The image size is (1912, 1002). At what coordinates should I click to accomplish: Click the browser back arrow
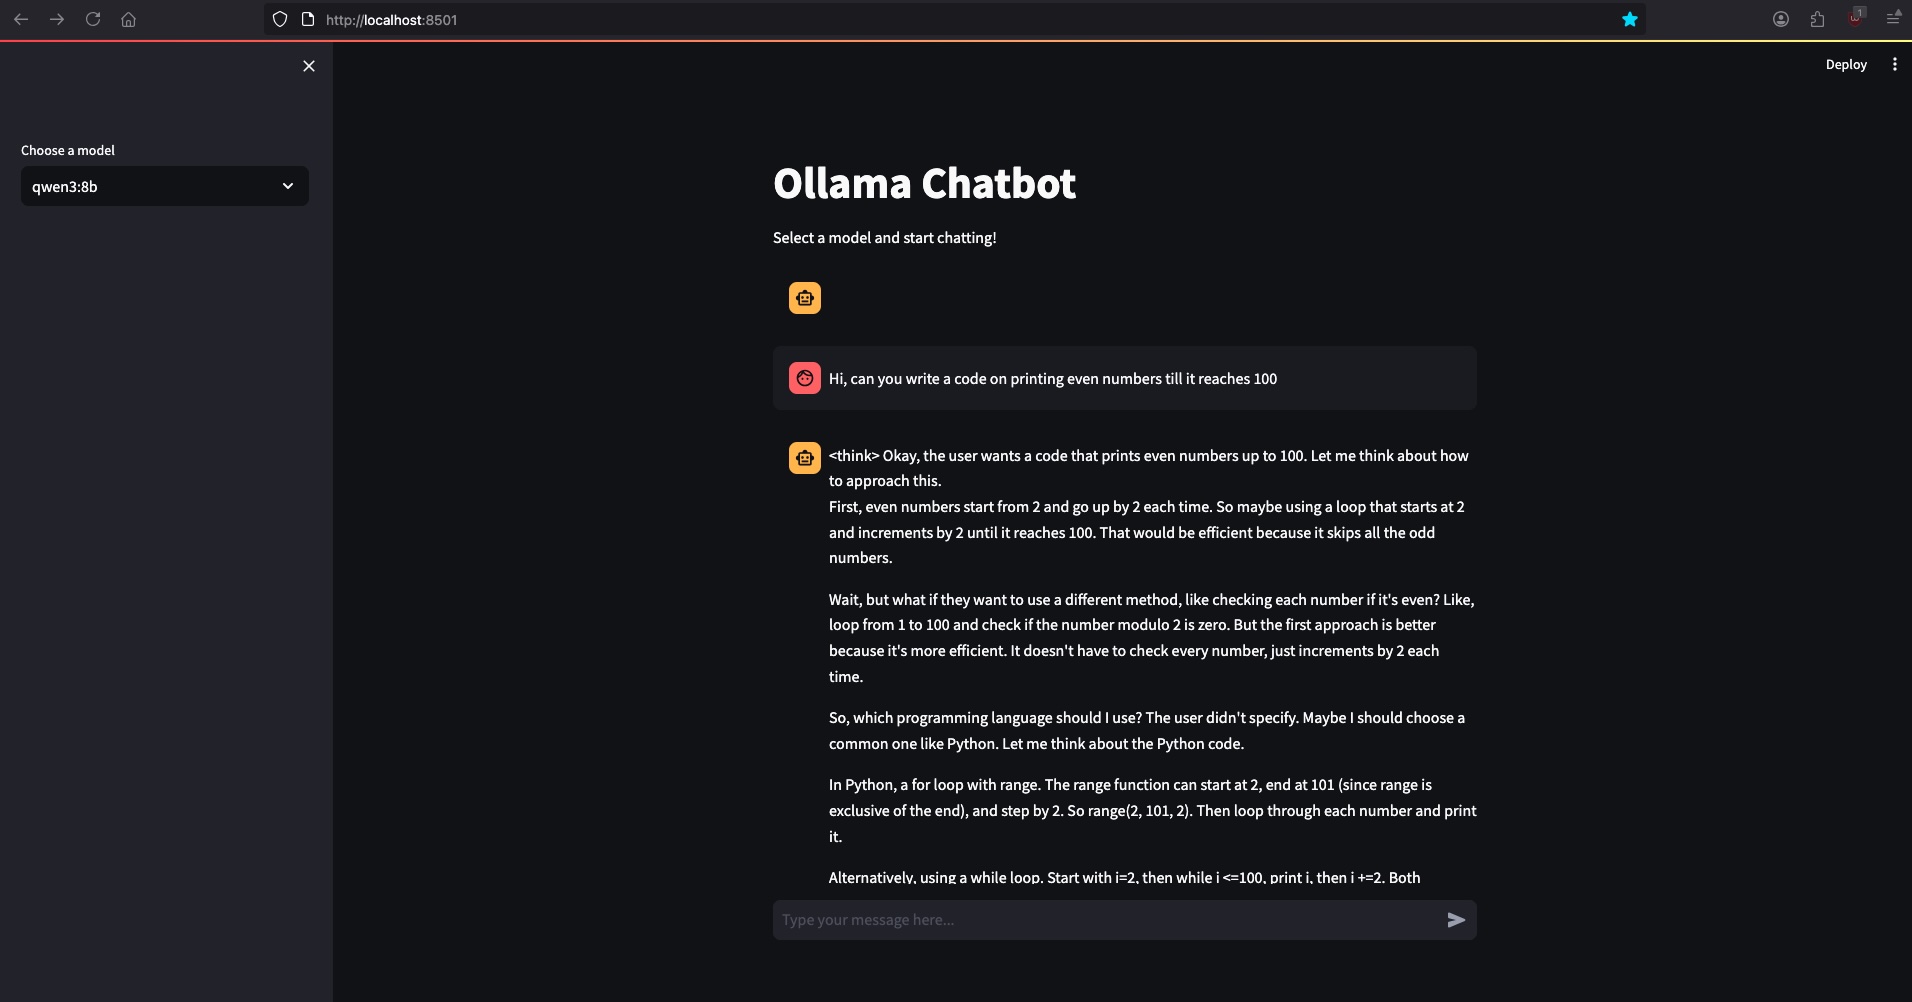[21, 19]
